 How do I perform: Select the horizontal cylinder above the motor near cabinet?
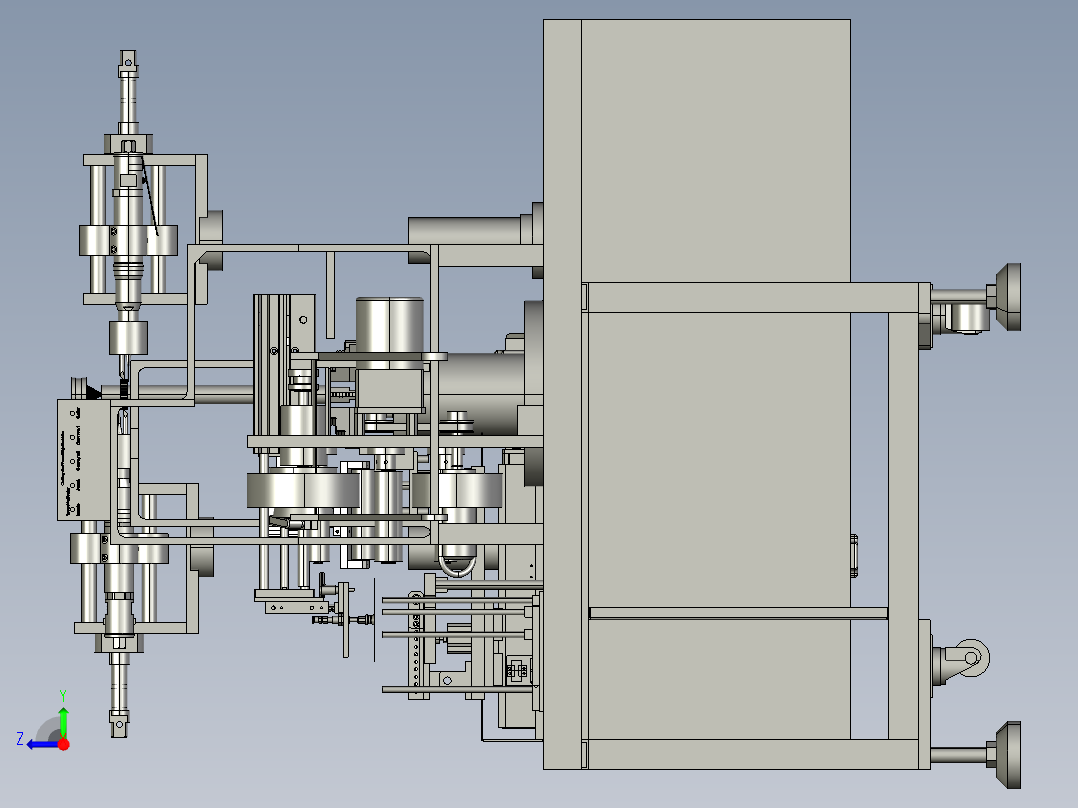point(465,230)
